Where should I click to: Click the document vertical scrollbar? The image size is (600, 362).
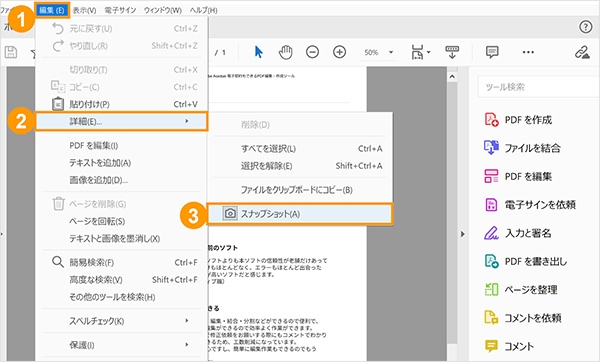click(452, 212)
